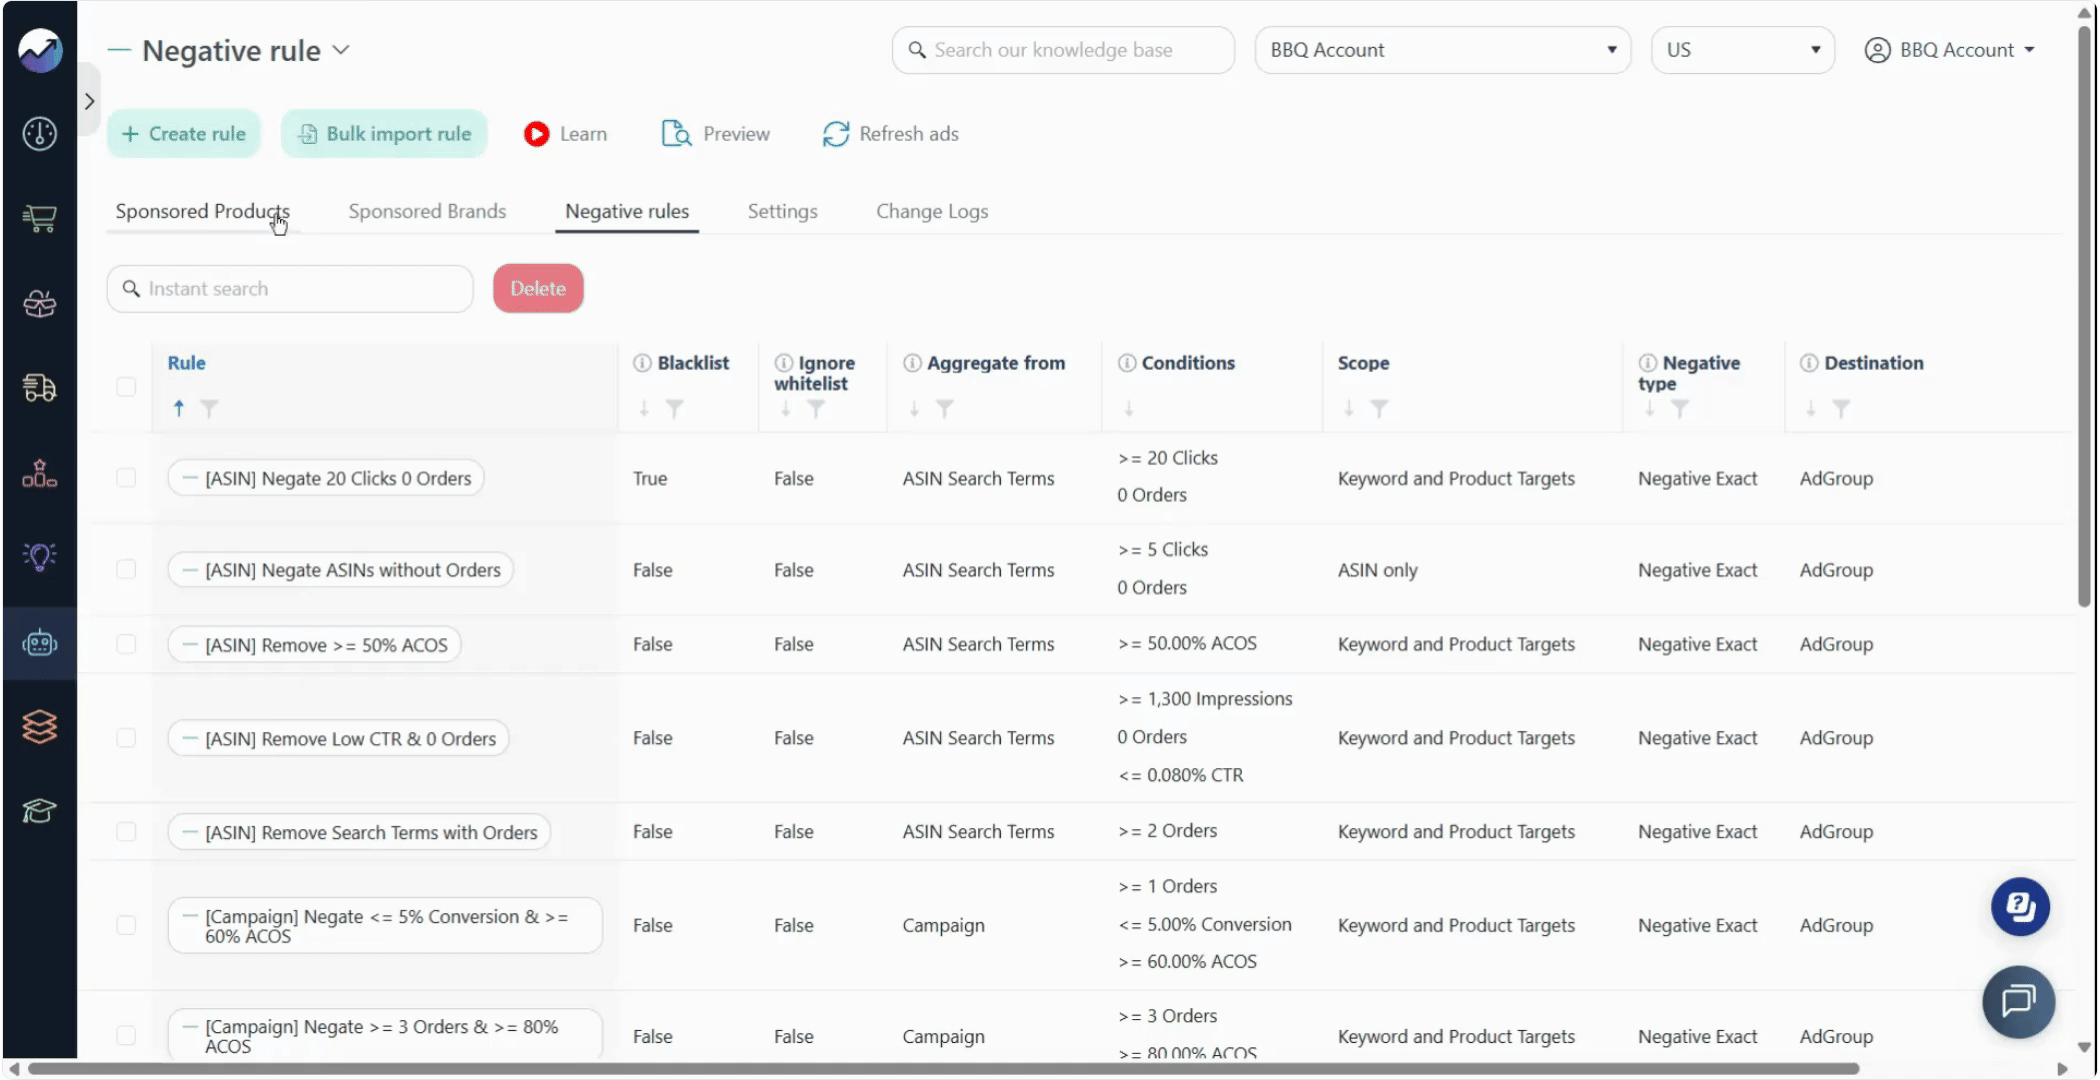Switch to the Sponsored Brands tab
This screenshot has height=1080, width=2100.
(x=427, y=211)
